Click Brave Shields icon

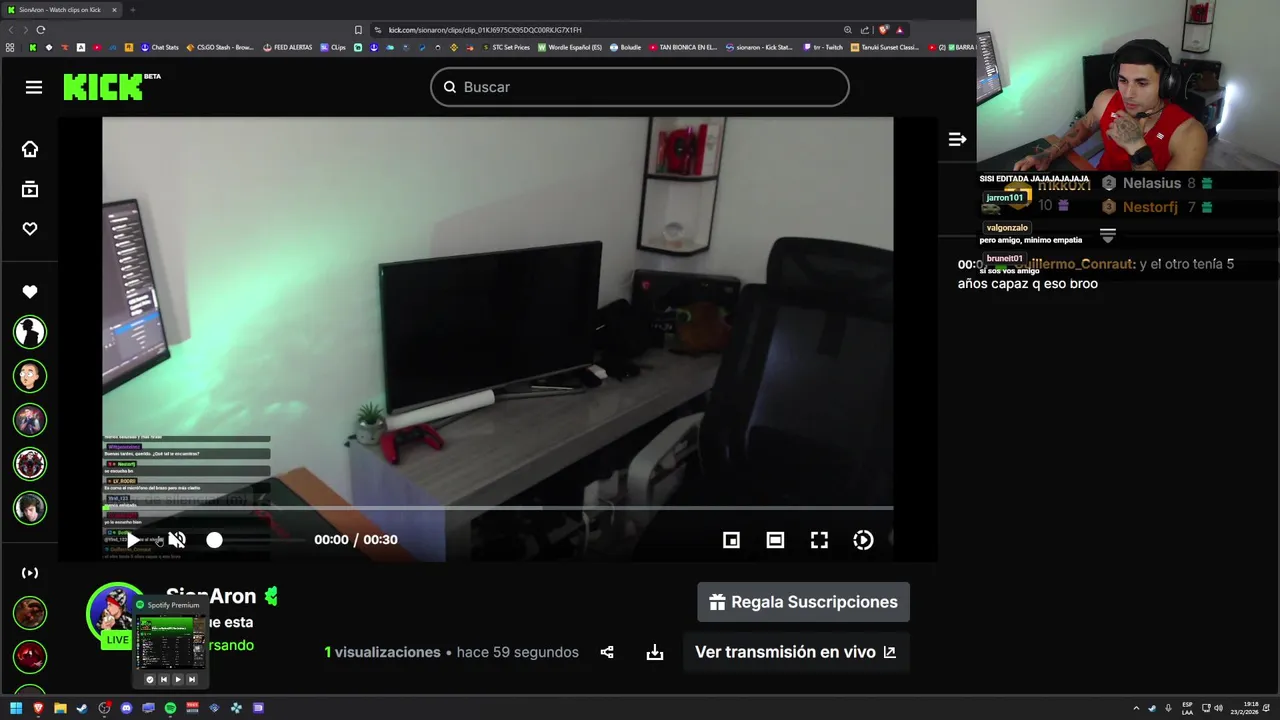(883, 30)
